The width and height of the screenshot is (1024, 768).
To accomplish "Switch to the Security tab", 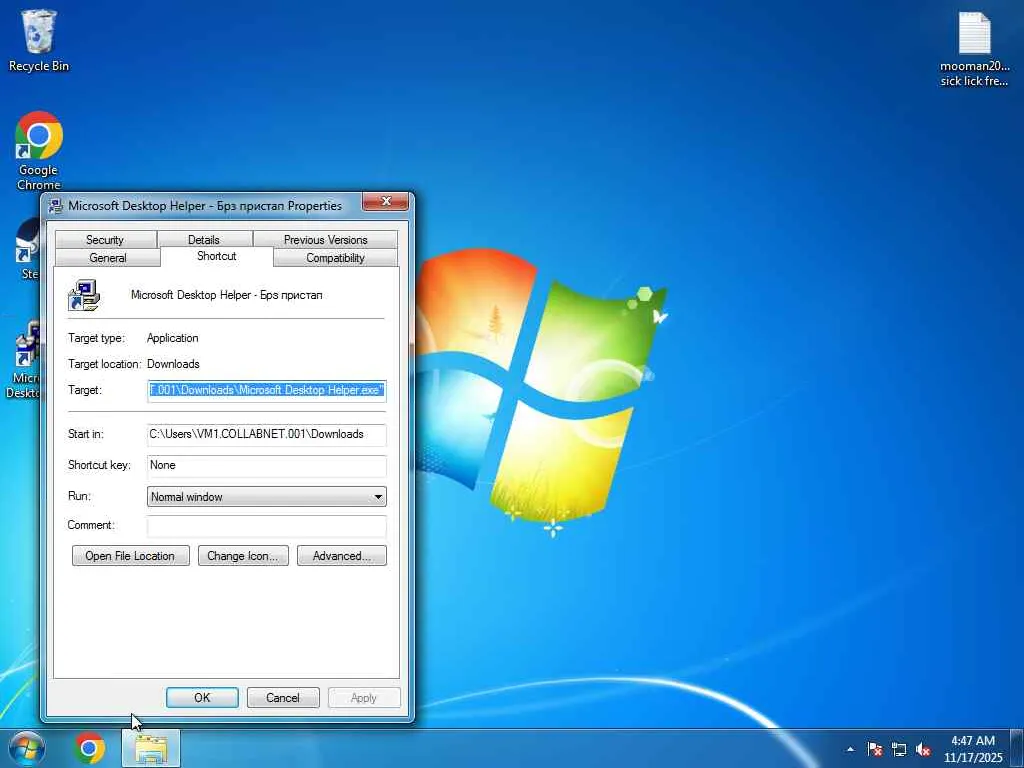I will tap(105, 240).
